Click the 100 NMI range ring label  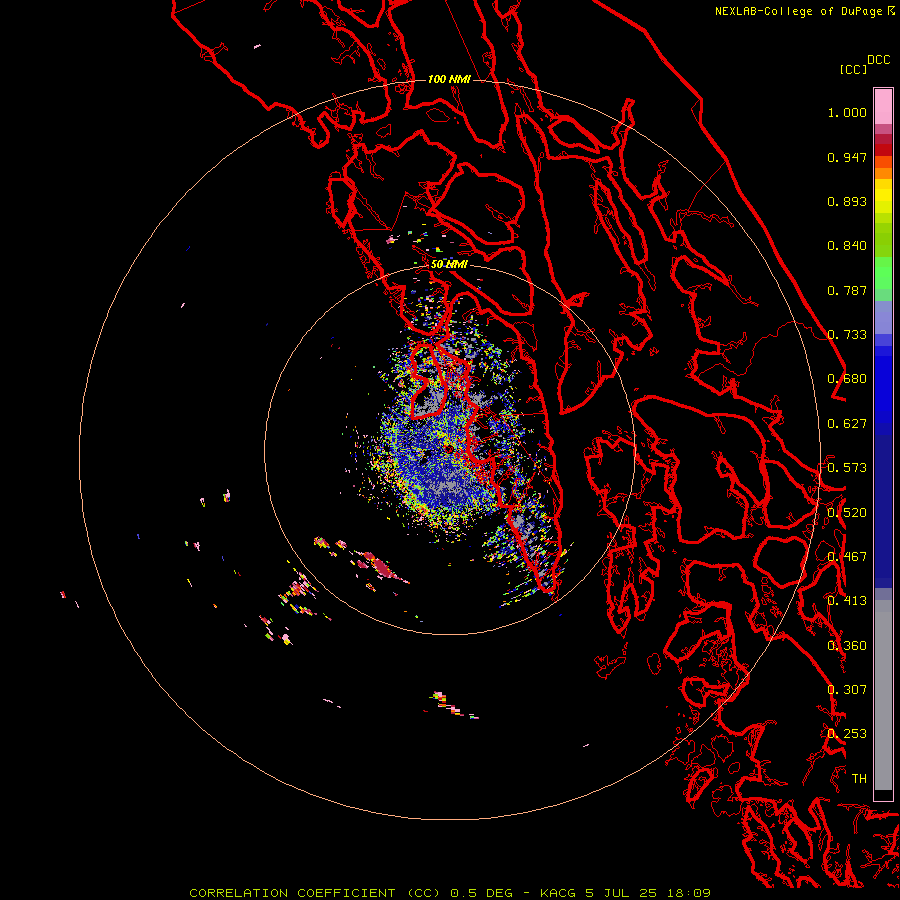tap(449, 79)
